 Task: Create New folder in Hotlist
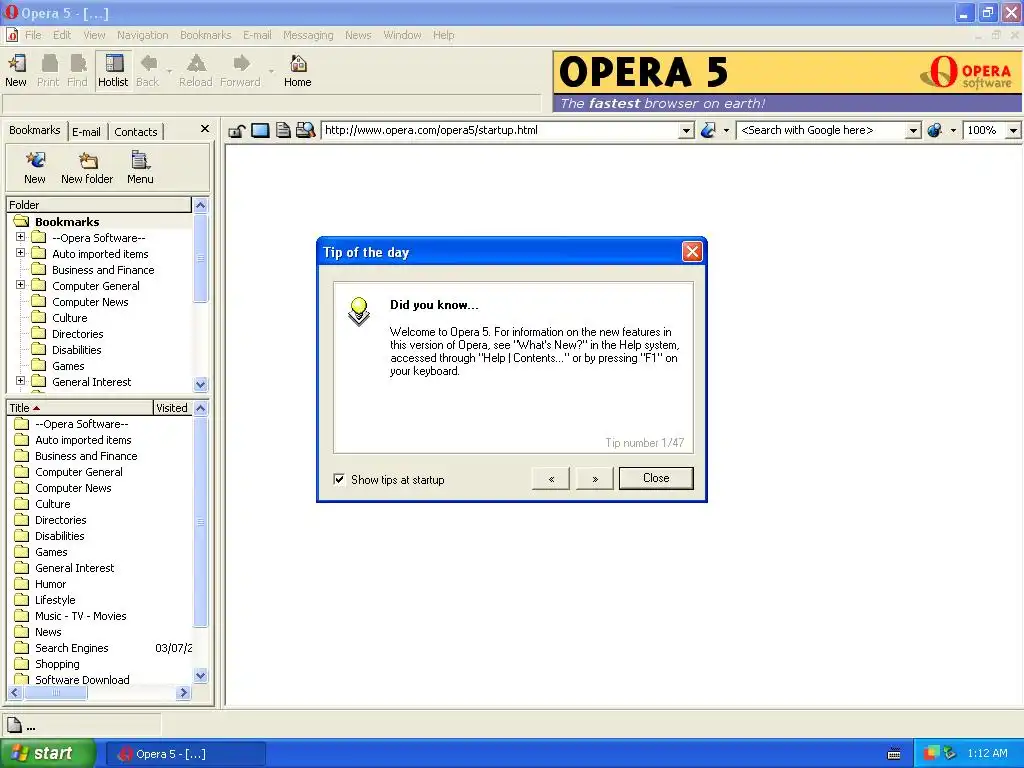coord(88,168)
